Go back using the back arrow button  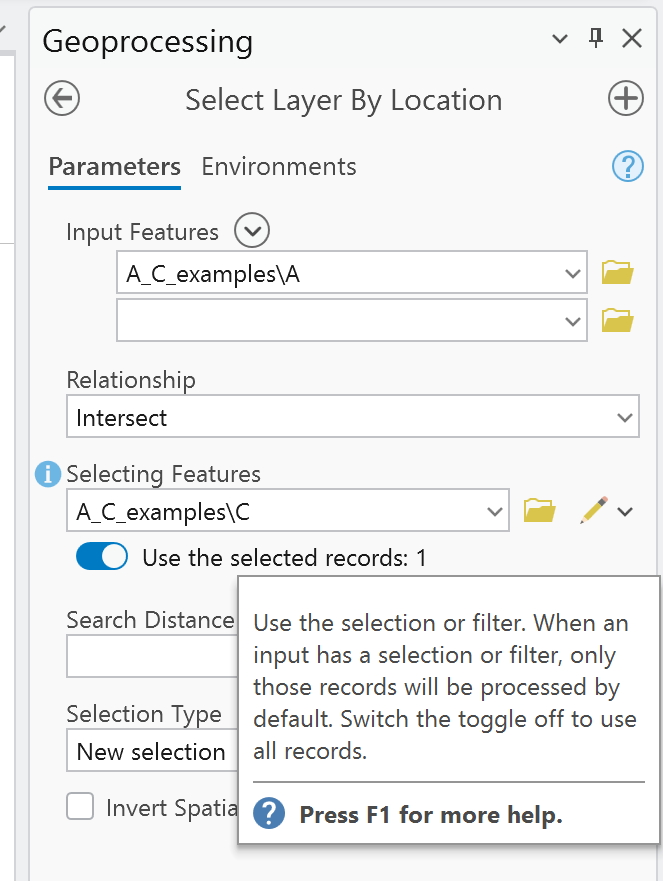click(60, 99)
